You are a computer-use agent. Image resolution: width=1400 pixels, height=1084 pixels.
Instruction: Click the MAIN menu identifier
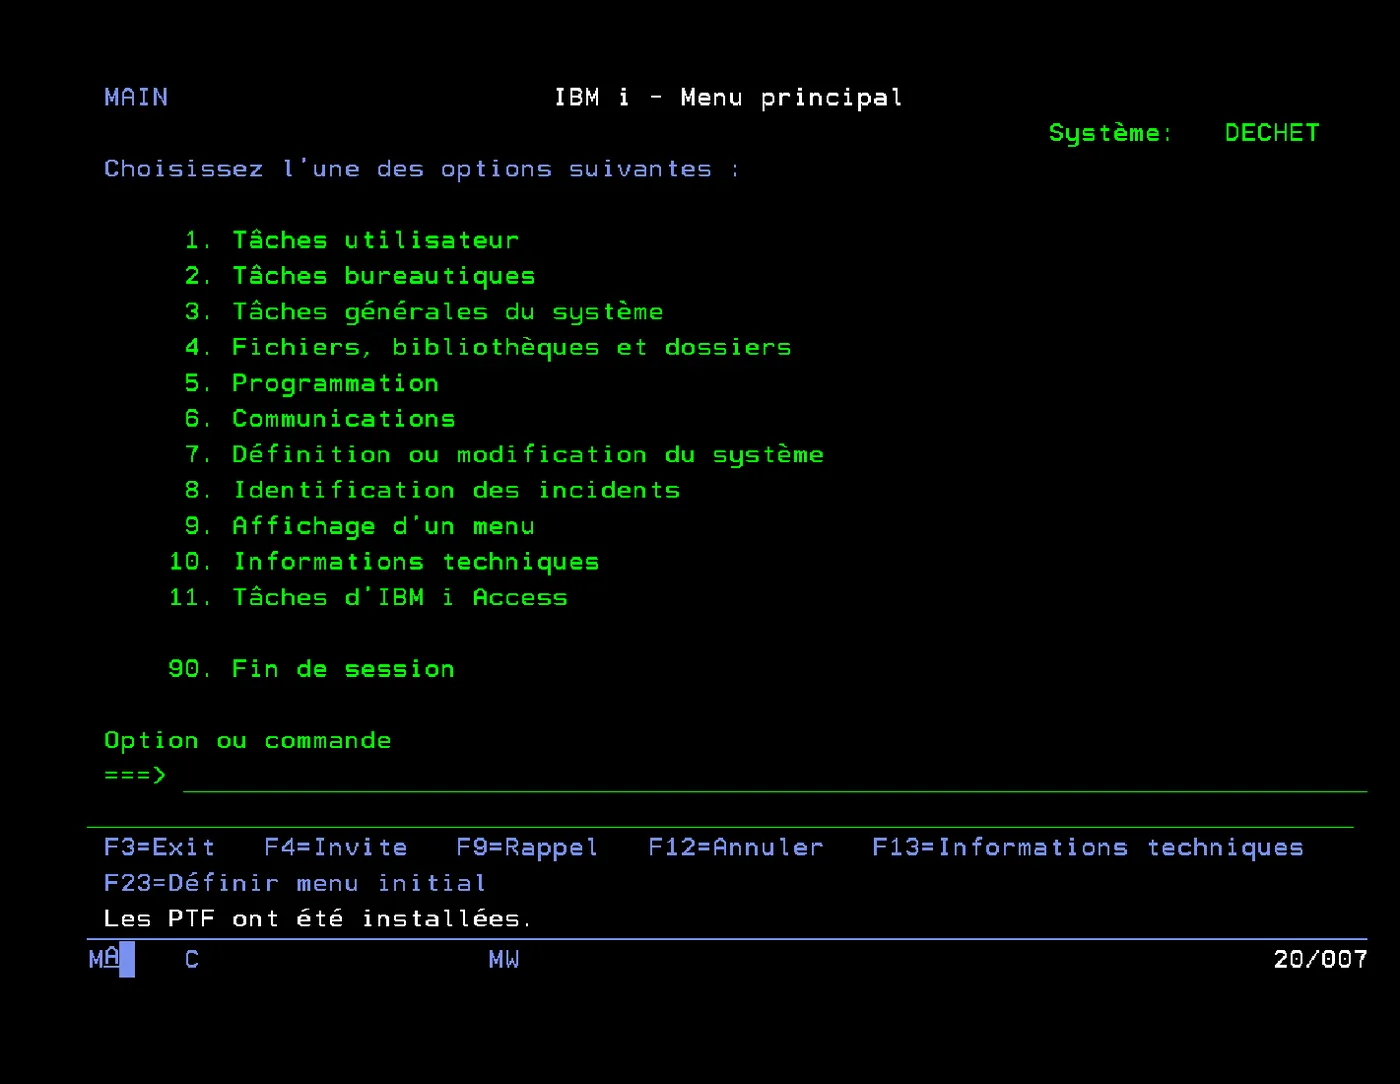(x=136, y=98)
